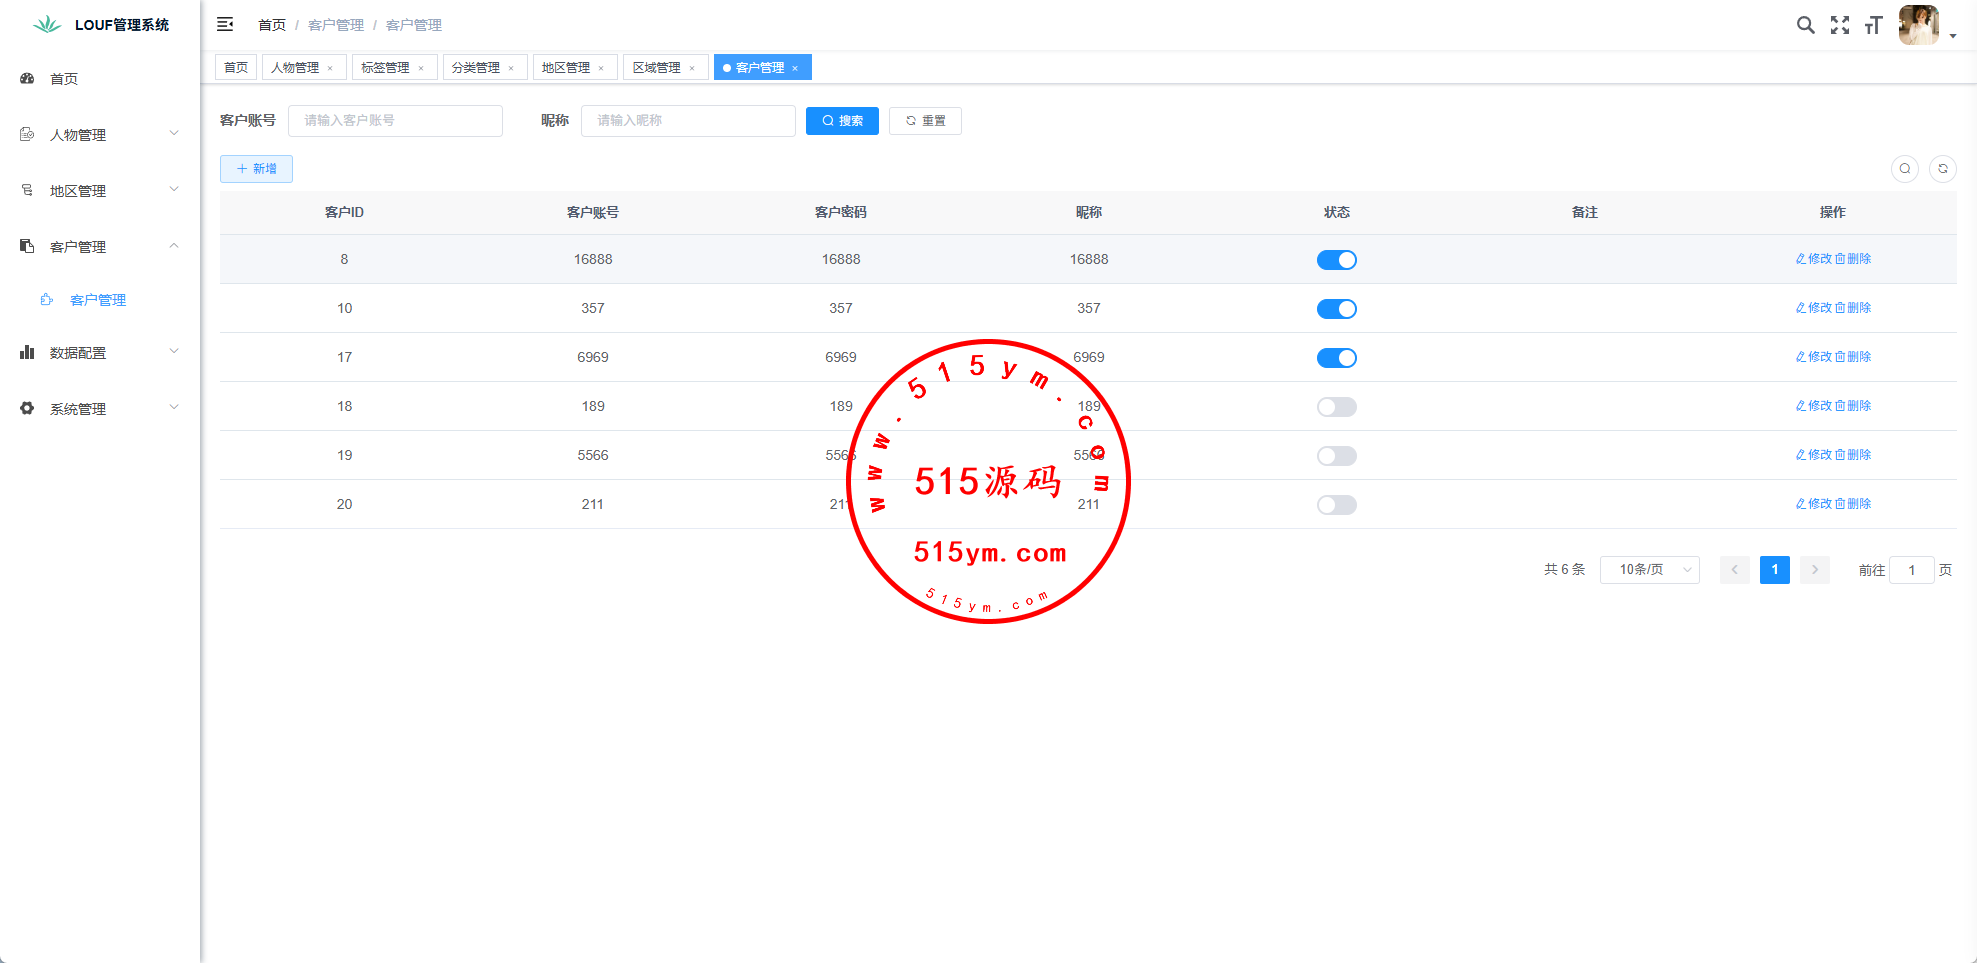Image resolution: width=1977 pixels, height=963 pixels.
Task: Click the blue 搜索 button
Action: point(842,121)
